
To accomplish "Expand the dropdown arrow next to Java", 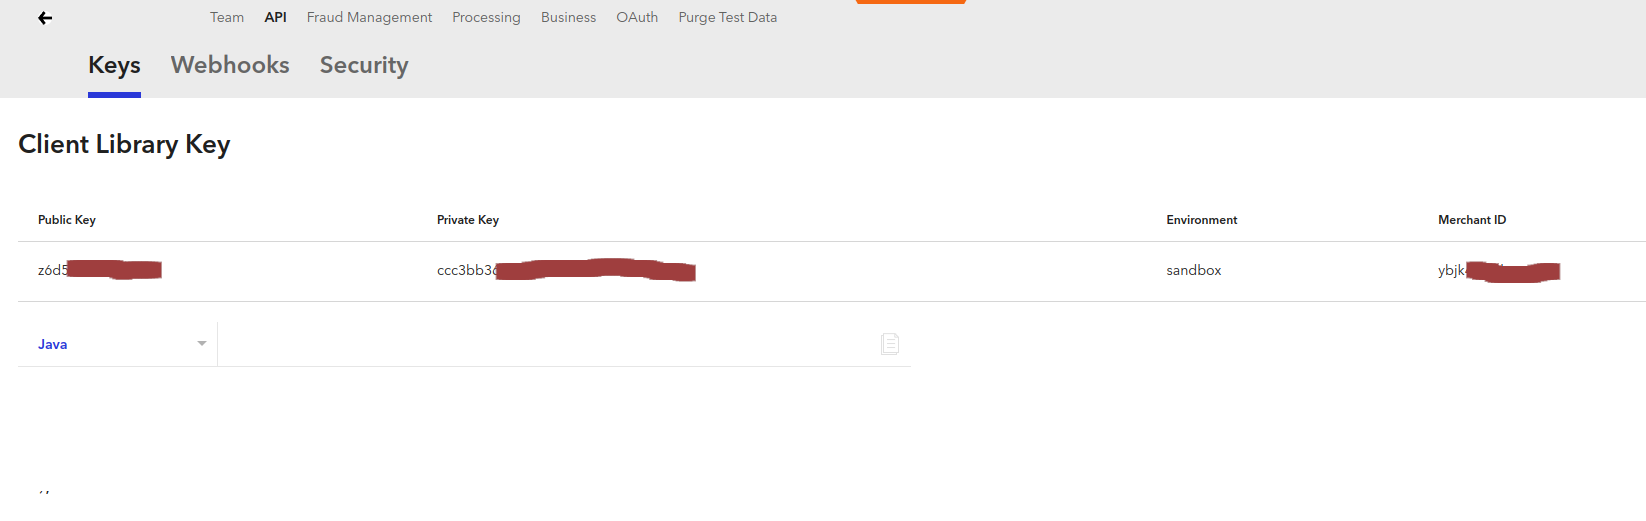I will [x=202, y=344].
